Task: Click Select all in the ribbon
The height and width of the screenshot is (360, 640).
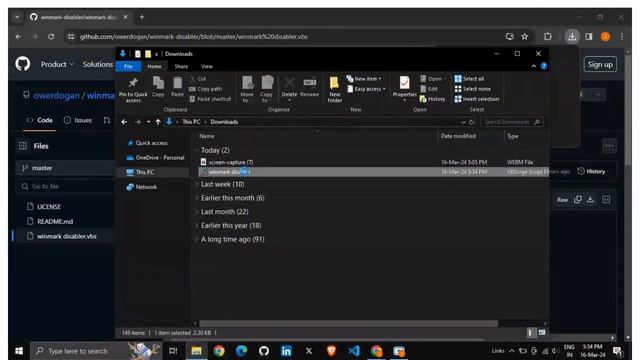Action: click(469, 79)
